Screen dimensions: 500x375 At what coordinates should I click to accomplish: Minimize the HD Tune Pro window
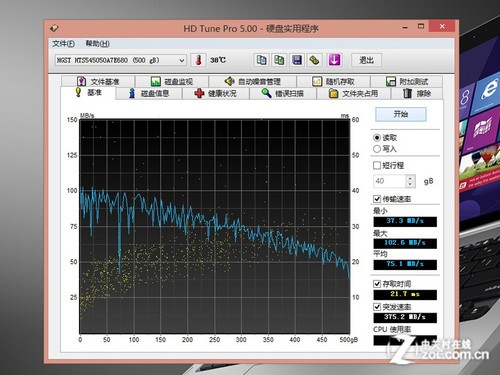coord(405,27)
